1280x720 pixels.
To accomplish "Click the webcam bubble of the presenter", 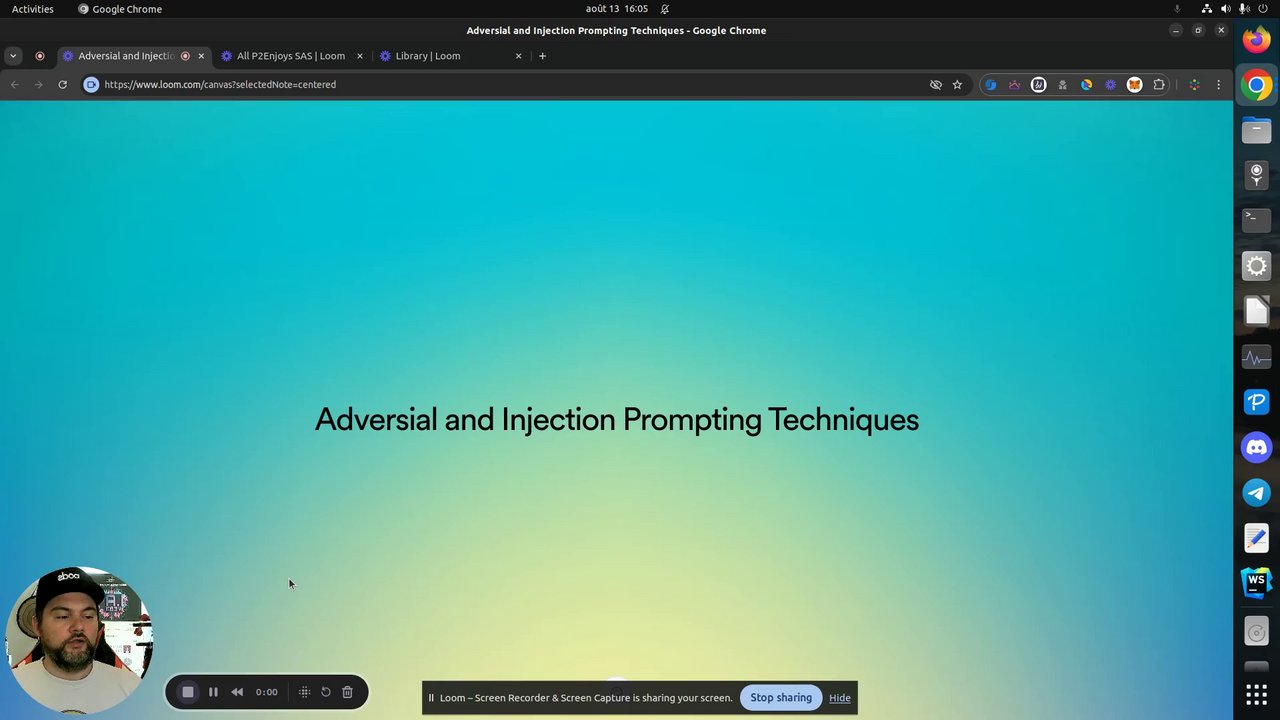I will [79, 641].
